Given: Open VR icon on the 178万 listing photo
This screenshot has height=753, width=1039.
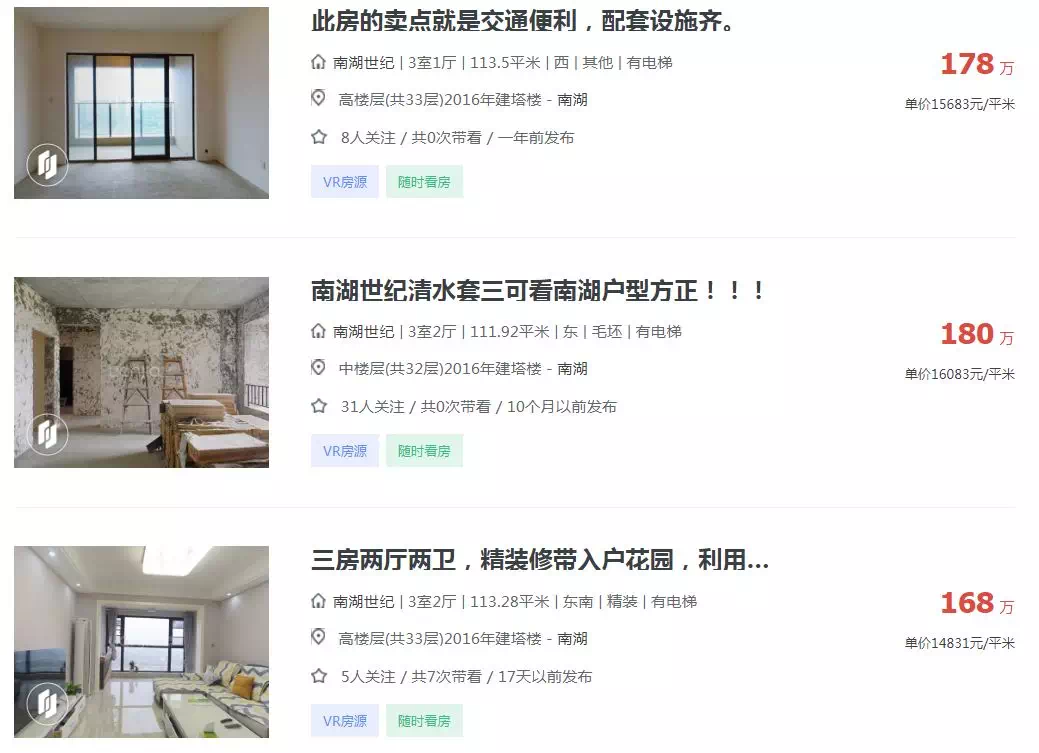Looking at the screenshot, I should pos(47,164).
